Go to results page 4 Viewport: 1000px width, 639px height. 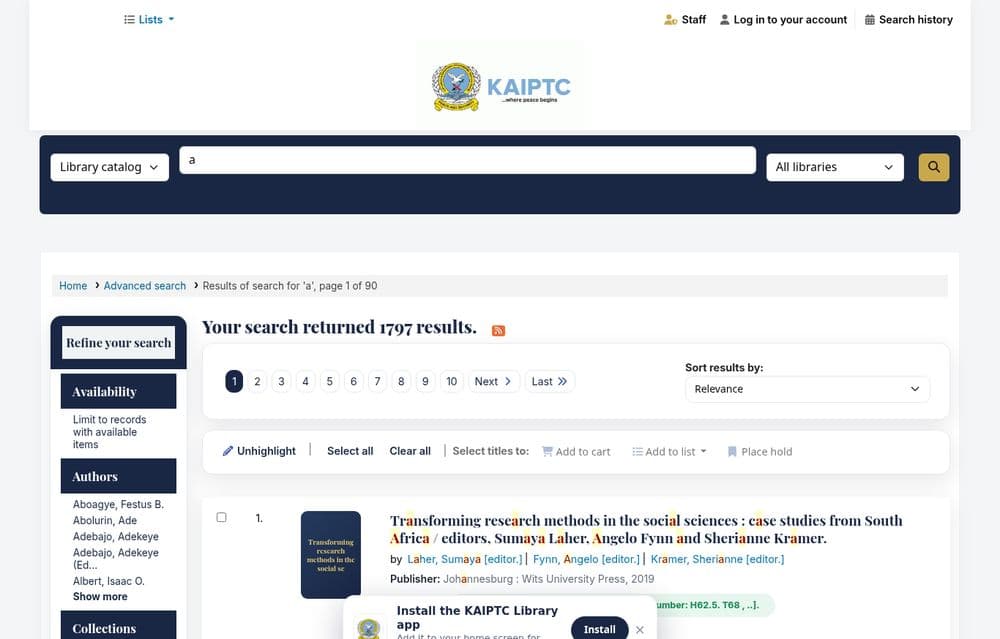[305, 381]
